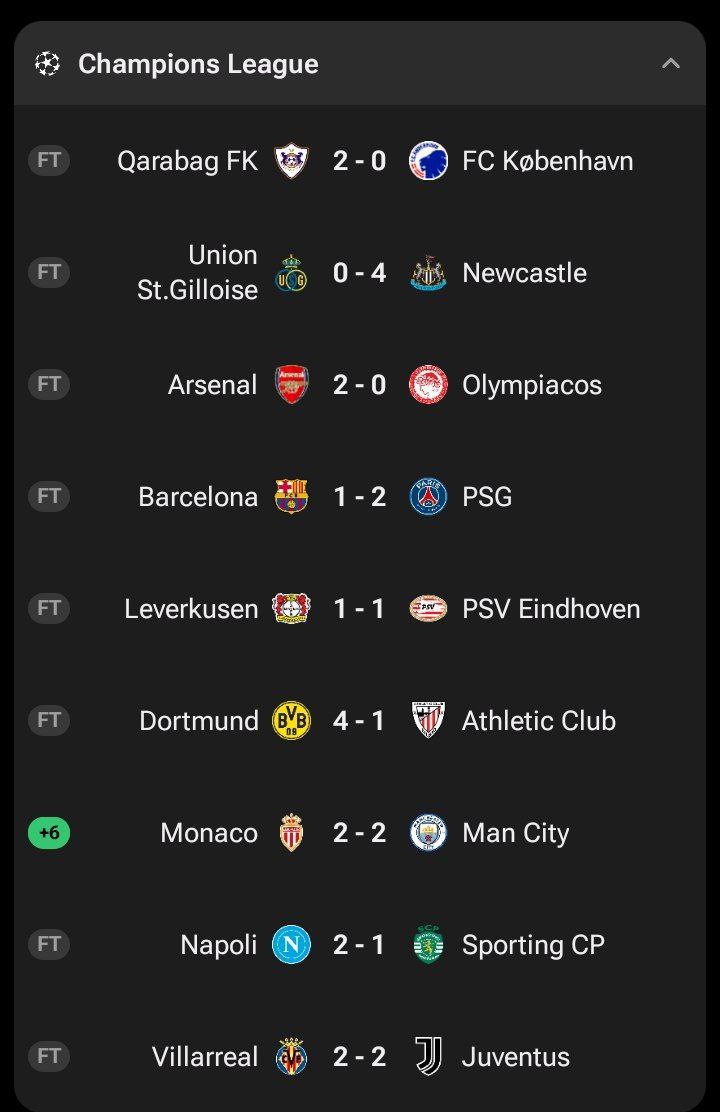Click the Olympiacos club crest

click(428, 385)
